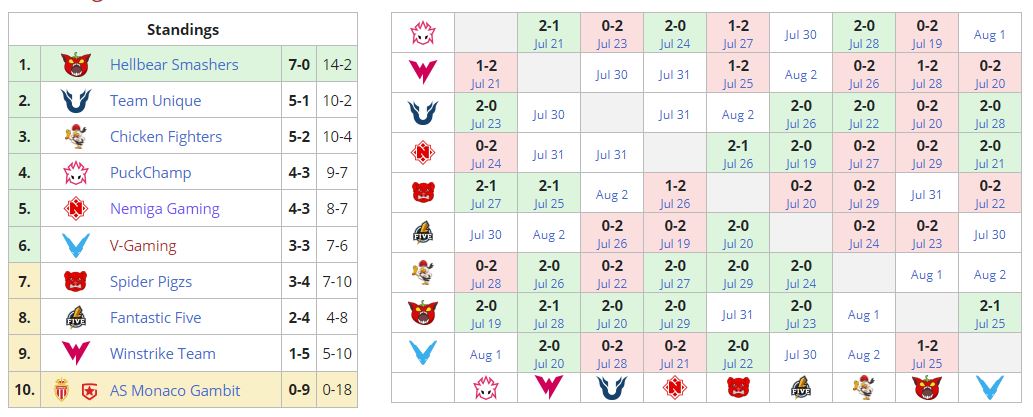Open the Fantastic Five team link

pos(155,317)
